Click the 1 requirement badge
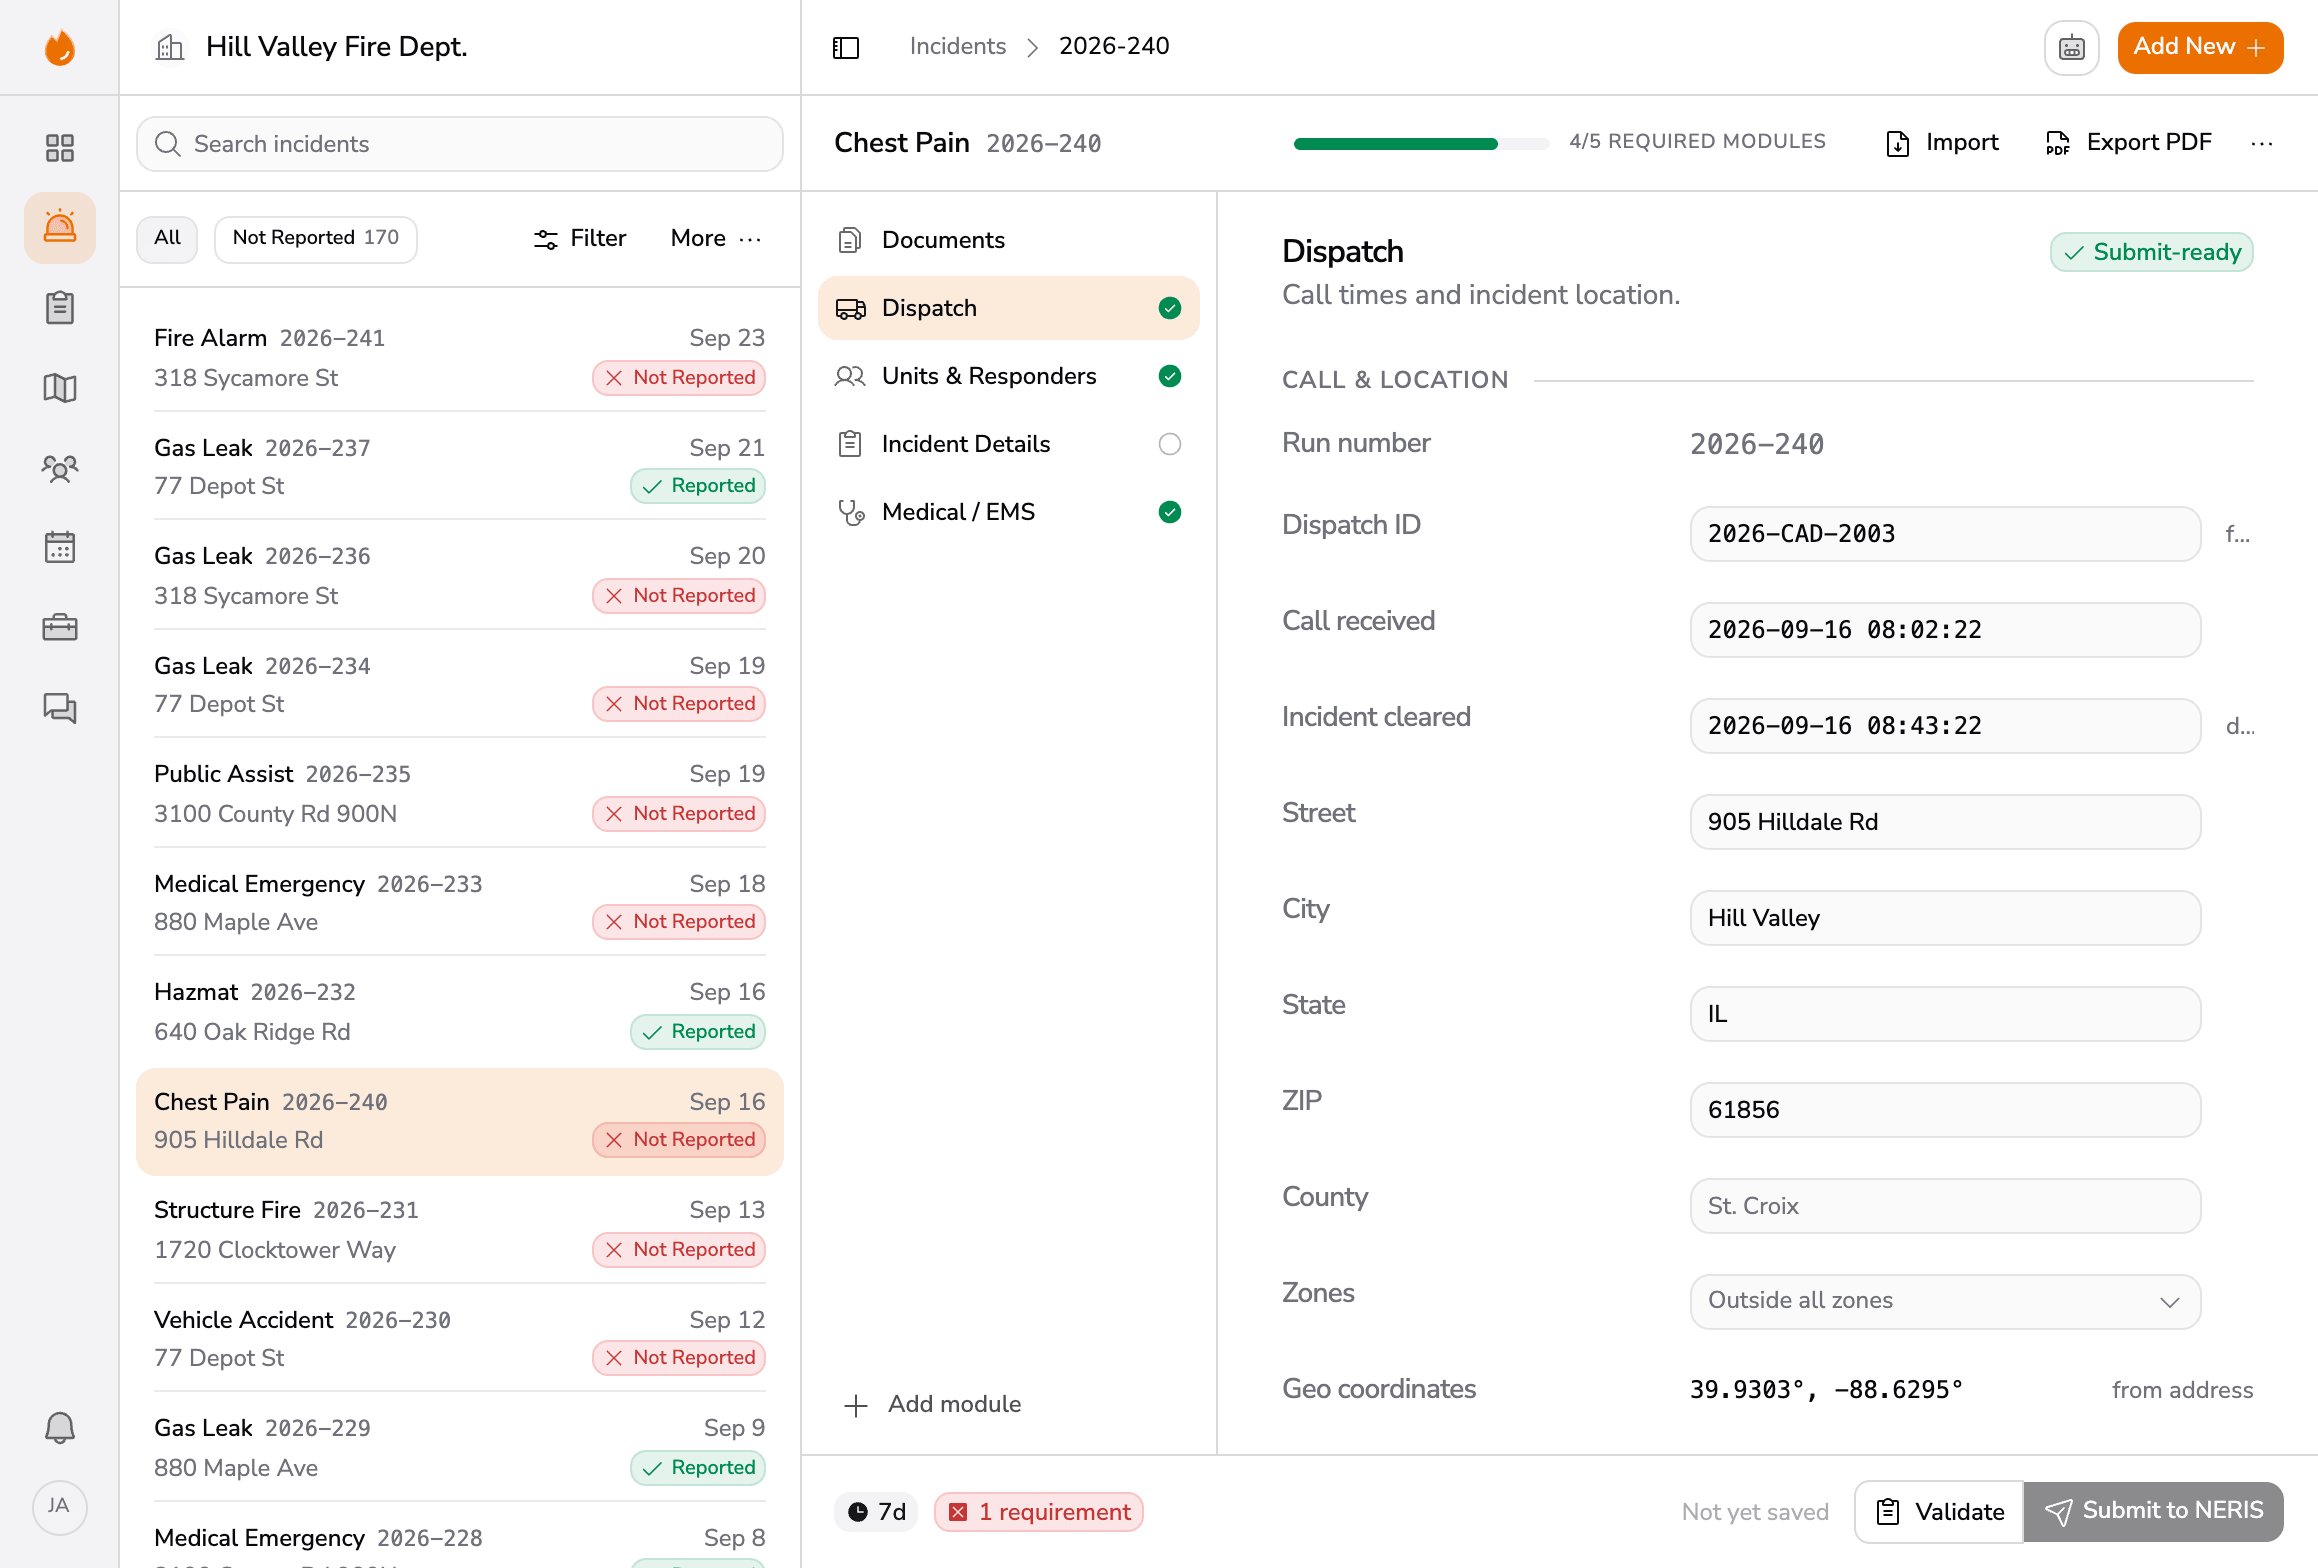This screenshot has height=1568, width=2318. point(1039,1512)
